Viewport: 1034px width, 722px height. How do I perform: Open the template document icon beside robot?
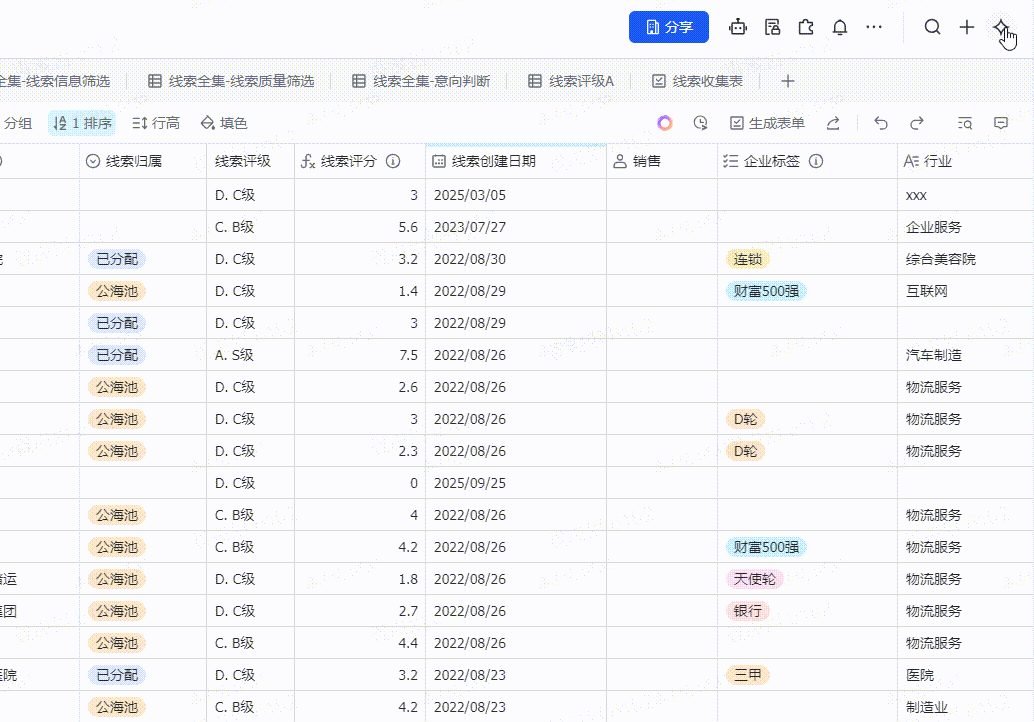tap(772, 27)
